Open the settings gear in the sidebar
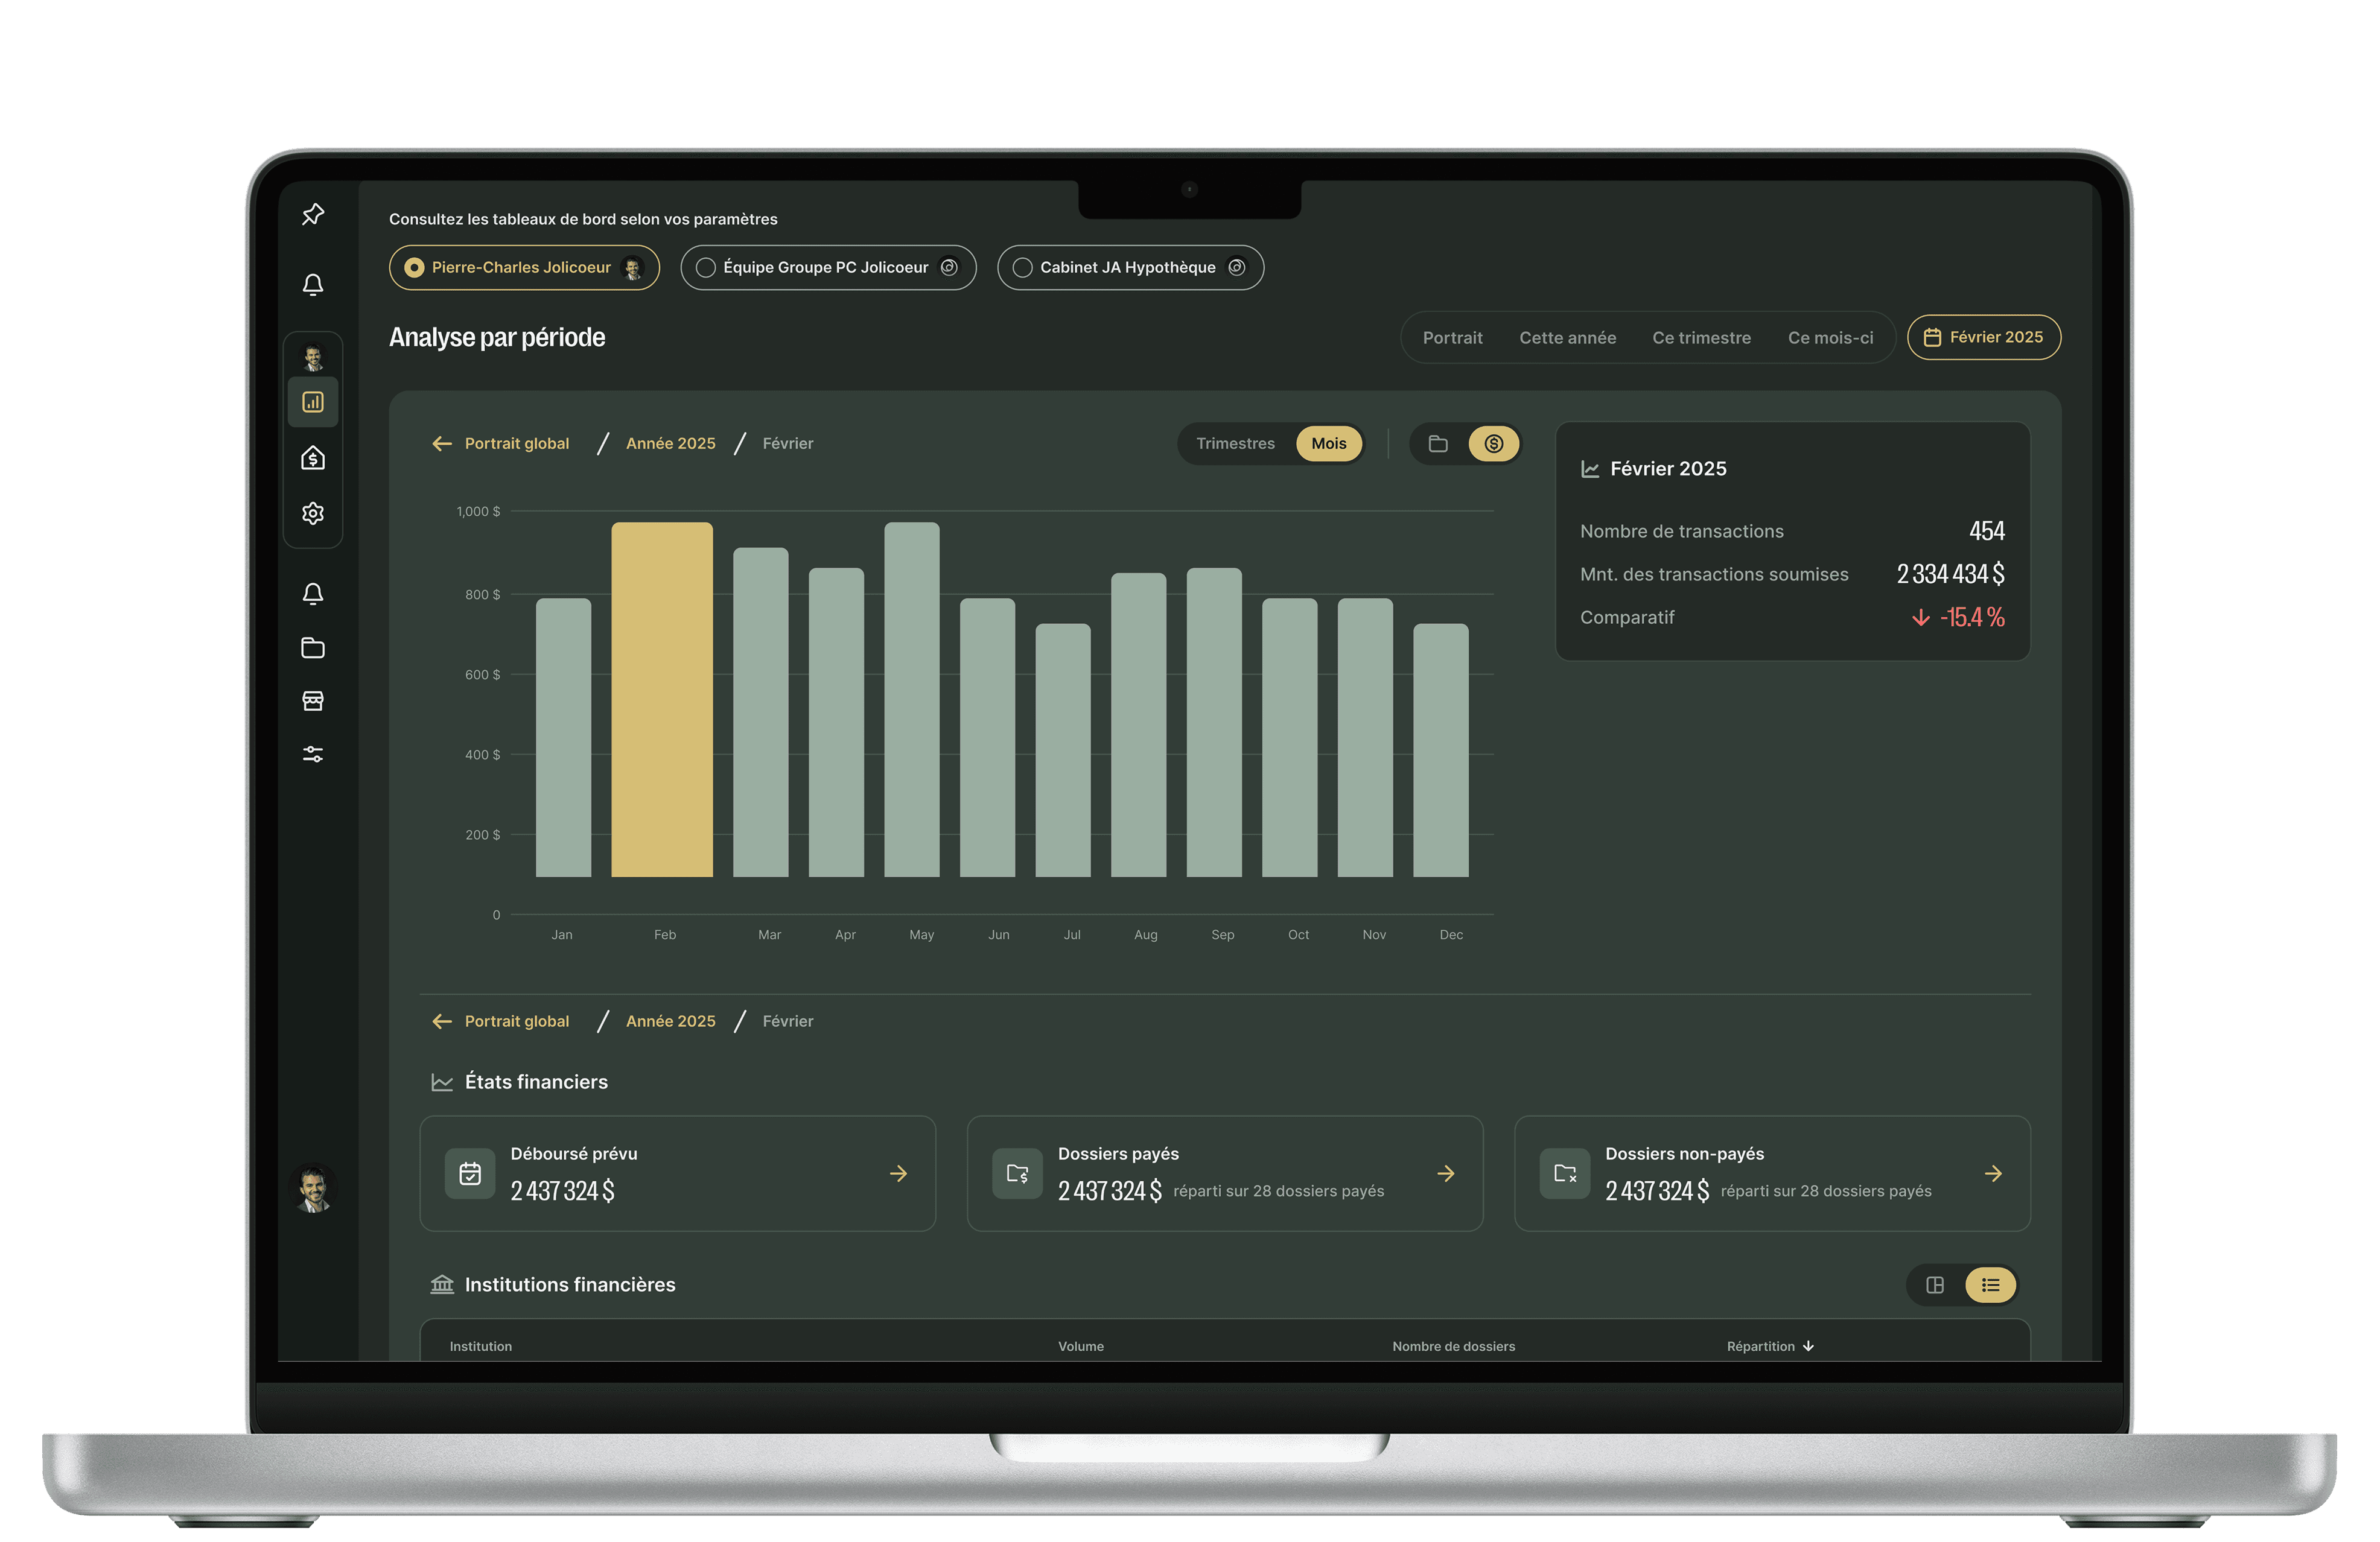 tap(313, 513)
